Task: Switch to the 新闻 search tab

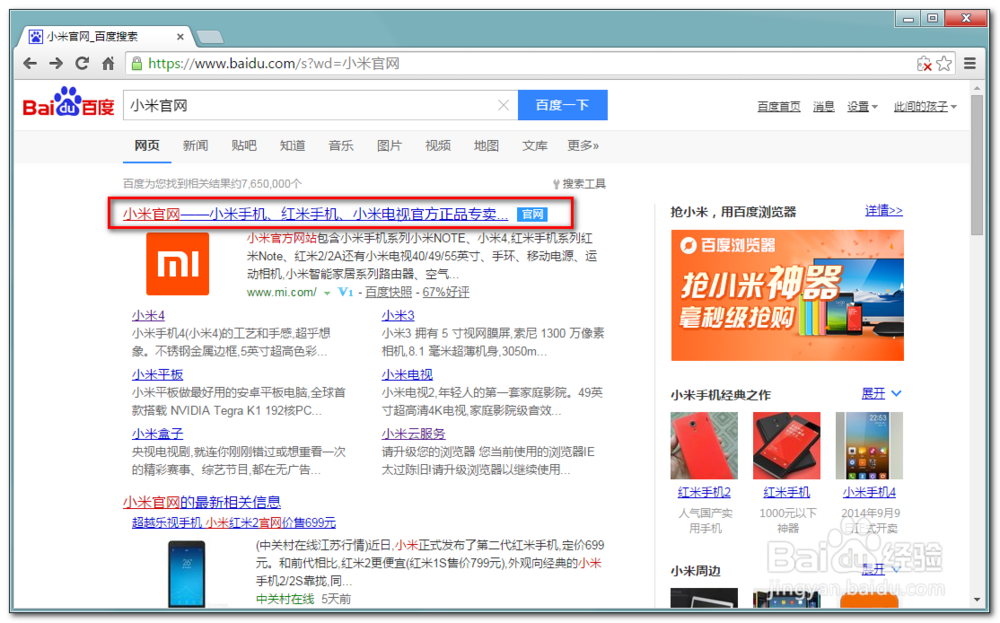Action: pyautogui.click(x=195, y=145)
